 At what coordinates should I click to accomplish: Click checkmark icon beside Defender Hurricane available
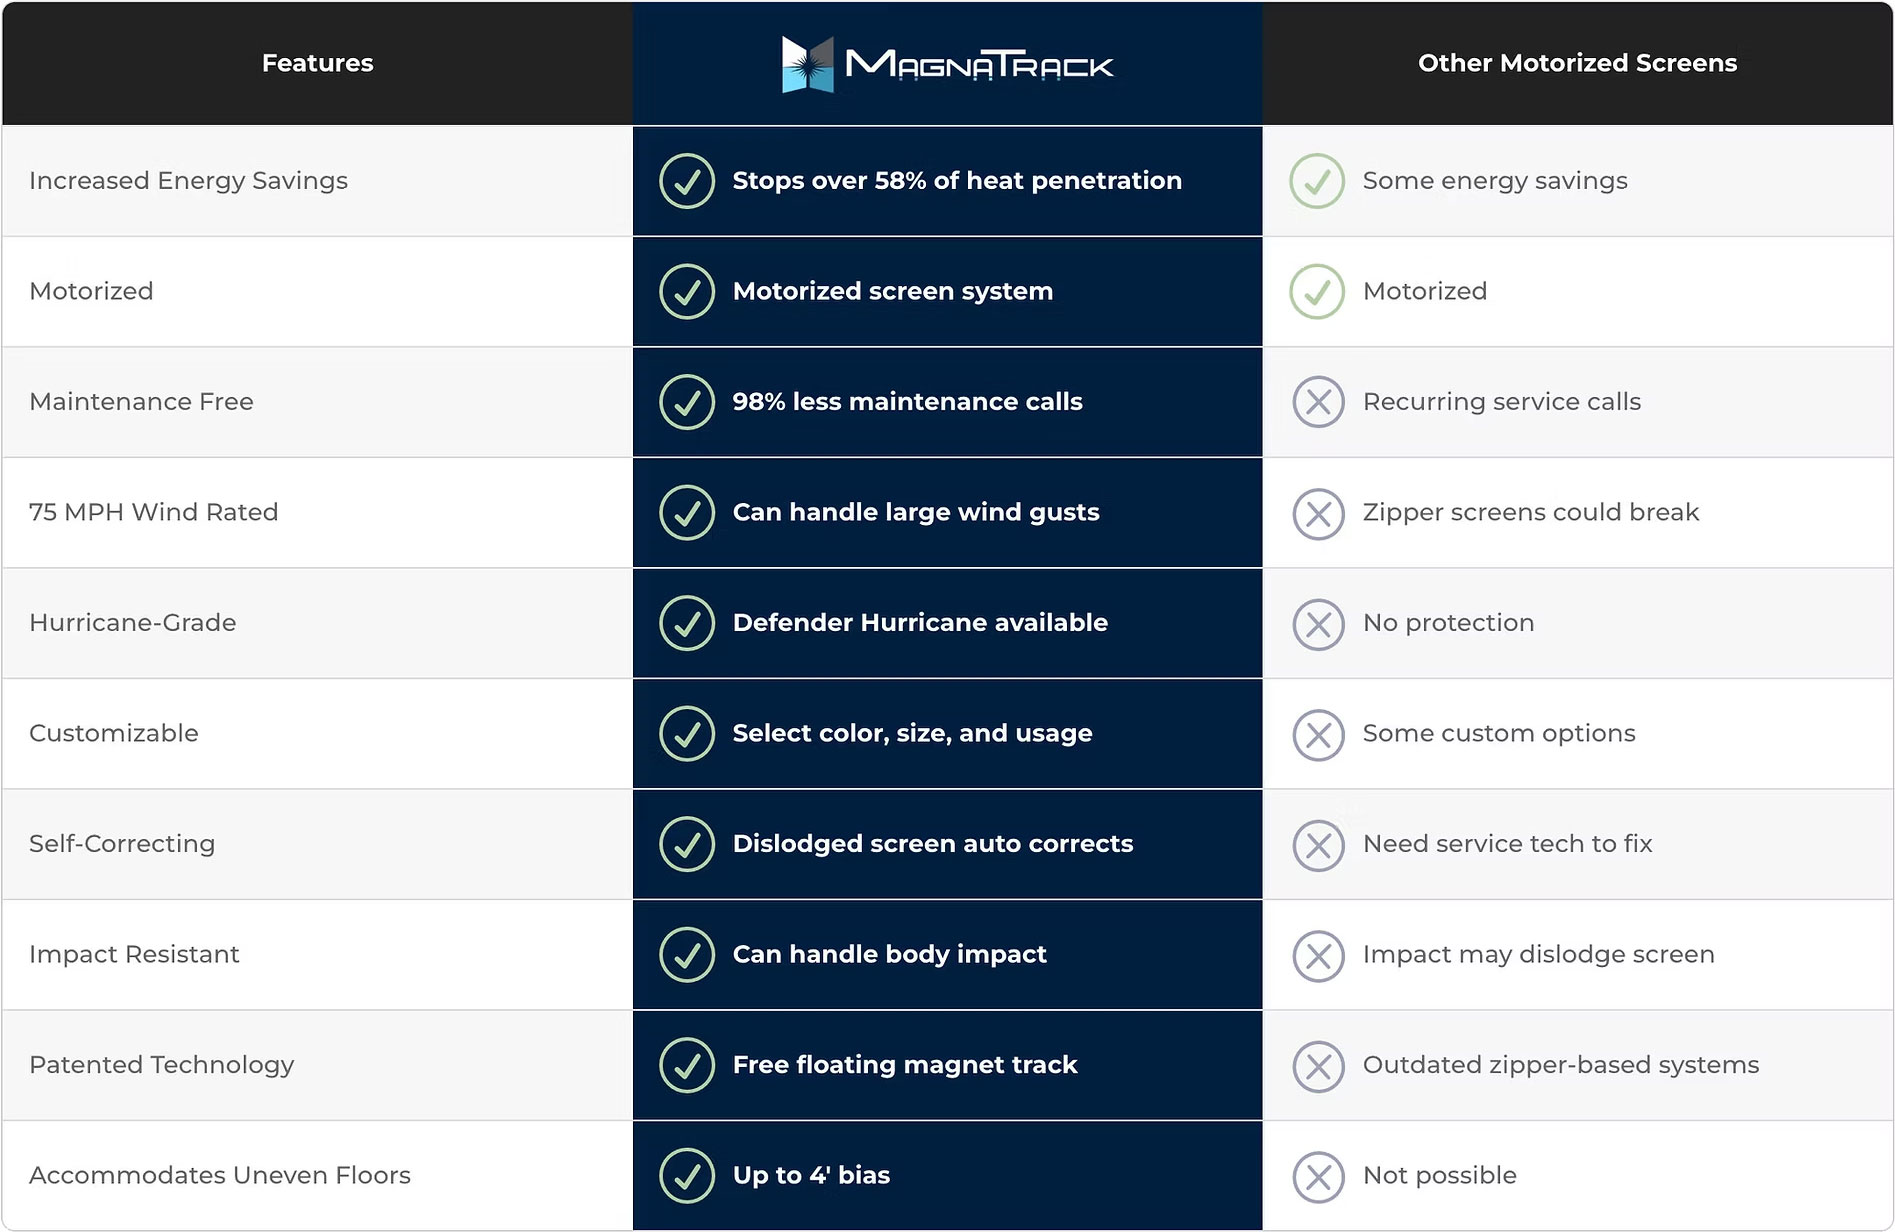click(x=687, y=623)
